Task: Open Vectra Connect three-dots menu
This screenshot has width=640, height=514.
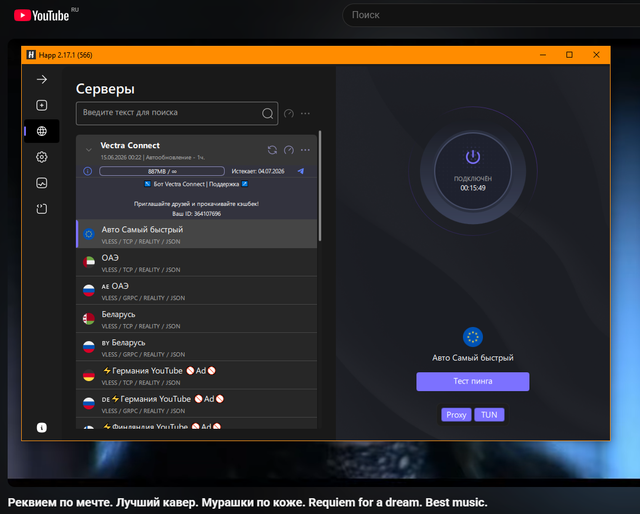Action: point(305,150)
